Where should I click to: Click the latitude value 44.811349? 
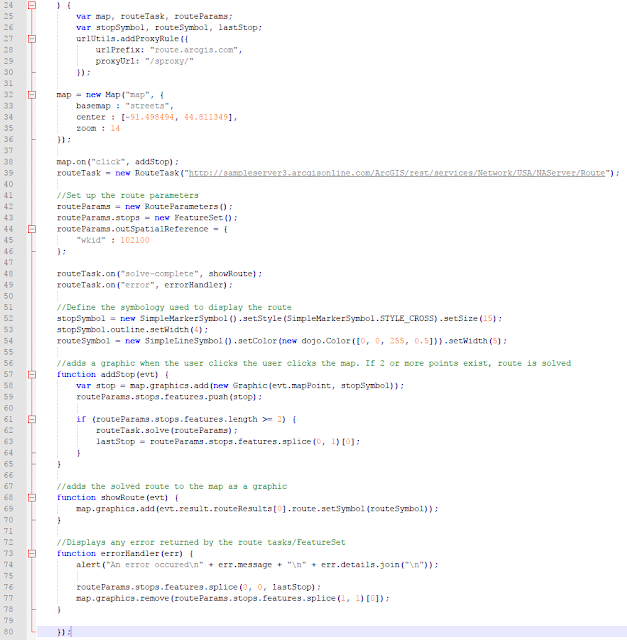tap(206, 117)
